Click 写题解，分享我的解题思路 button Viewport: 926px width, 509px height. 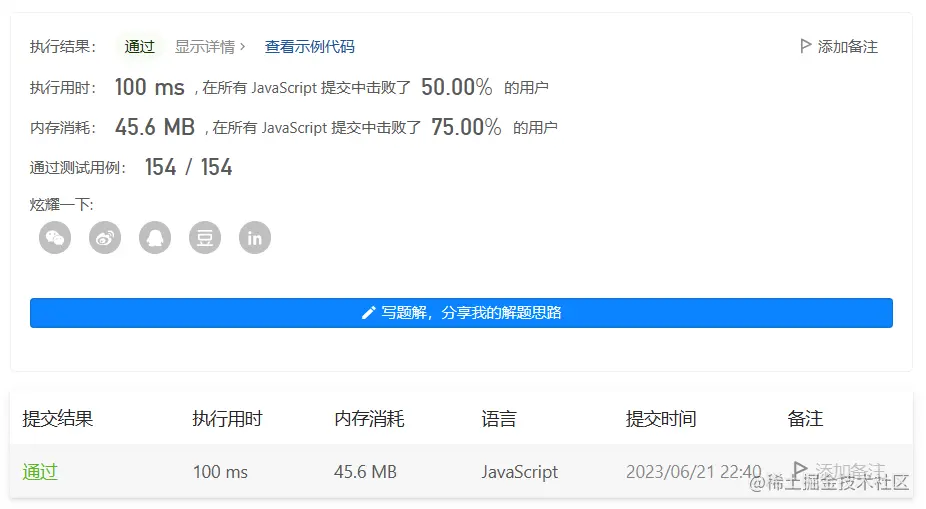tap(461, 313)
